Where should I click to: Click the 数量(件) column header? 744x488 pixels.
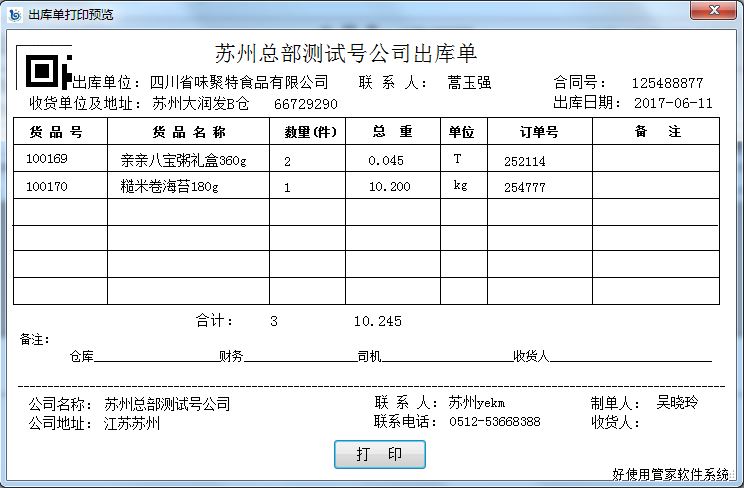point(307,132)
